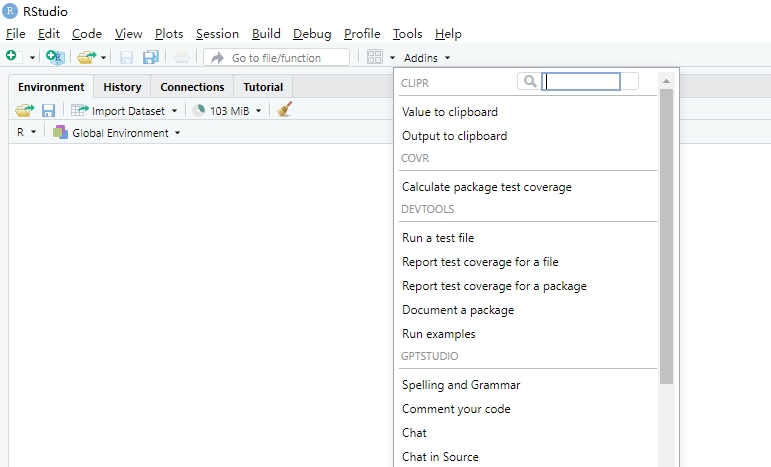Click the Save current document icon
The image size is (771, 467).
(x=126, y=58)
